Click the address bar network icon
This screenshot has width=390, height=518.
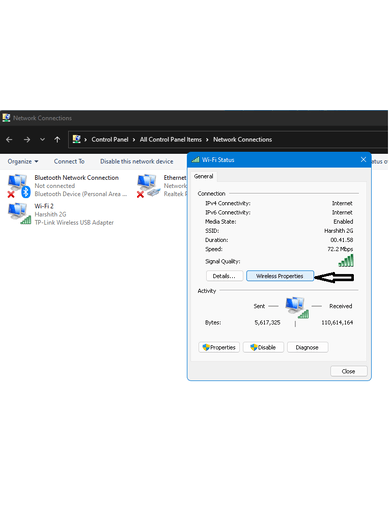click(77, 139)
